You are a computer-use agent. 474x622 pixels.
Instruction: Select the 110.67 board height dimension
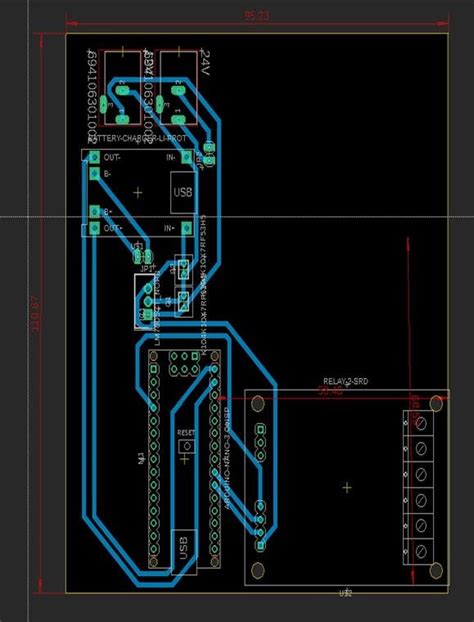click(x=34, y=315)
